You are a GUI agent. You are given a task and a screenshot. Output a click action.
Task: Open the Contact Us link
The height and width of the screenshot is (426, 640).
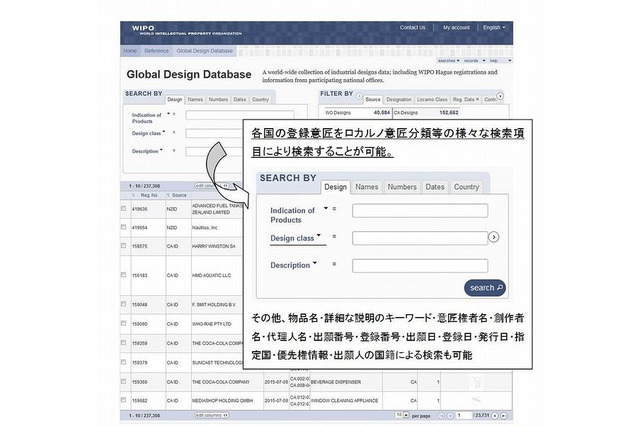tap(412, 28)
